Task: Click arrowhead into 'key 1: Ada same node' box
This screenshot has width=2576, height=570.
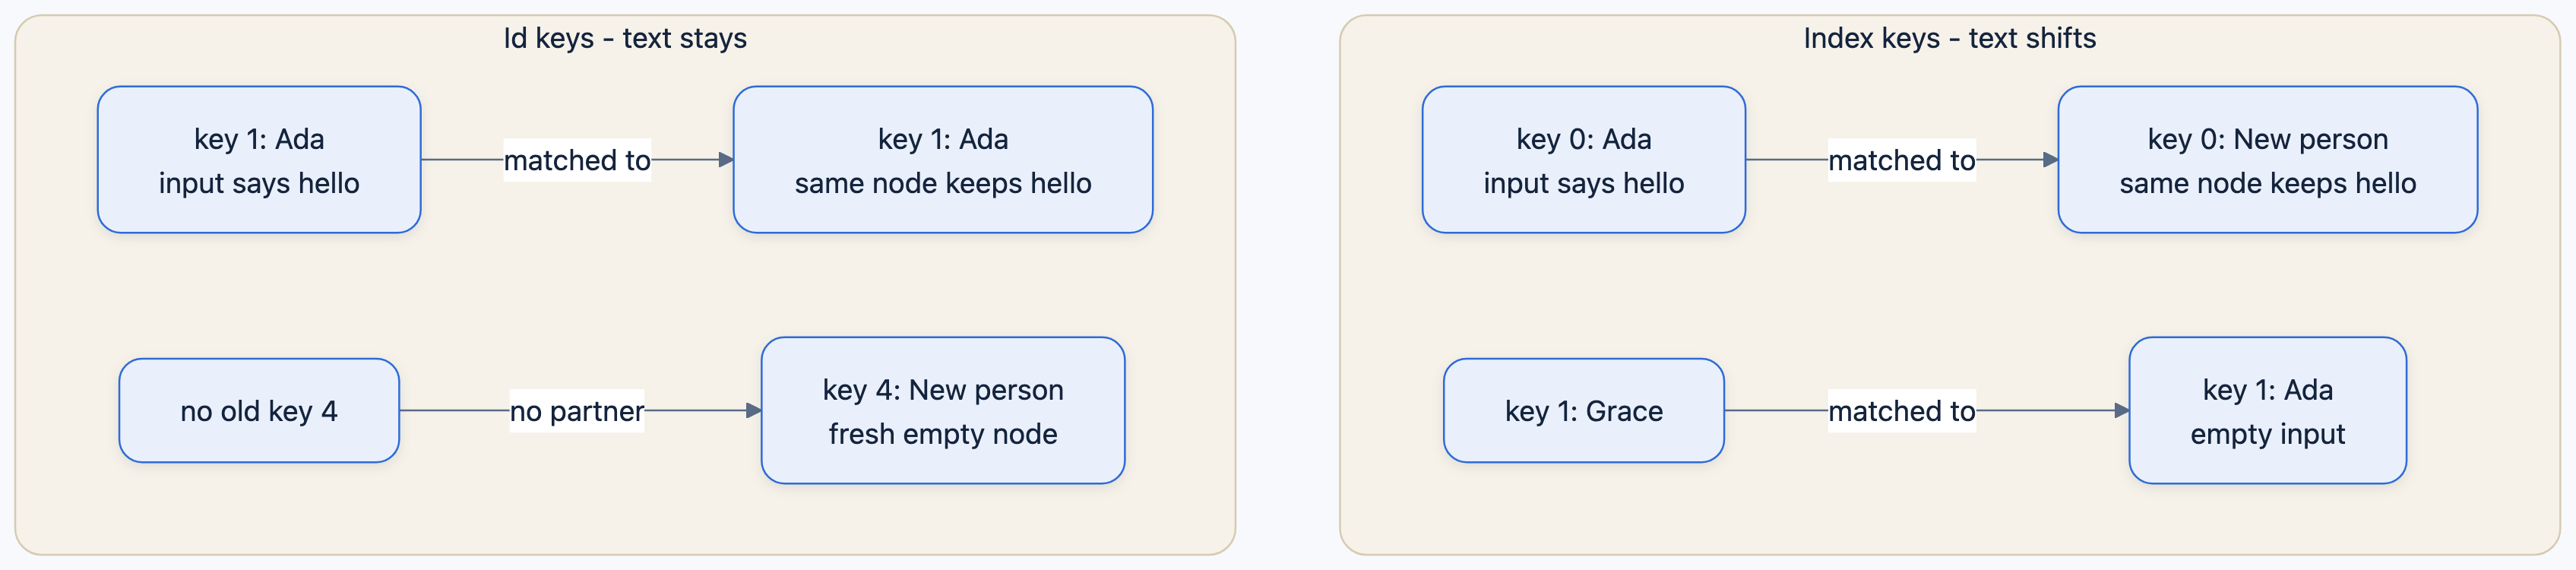Action: [x=726, y=160]
